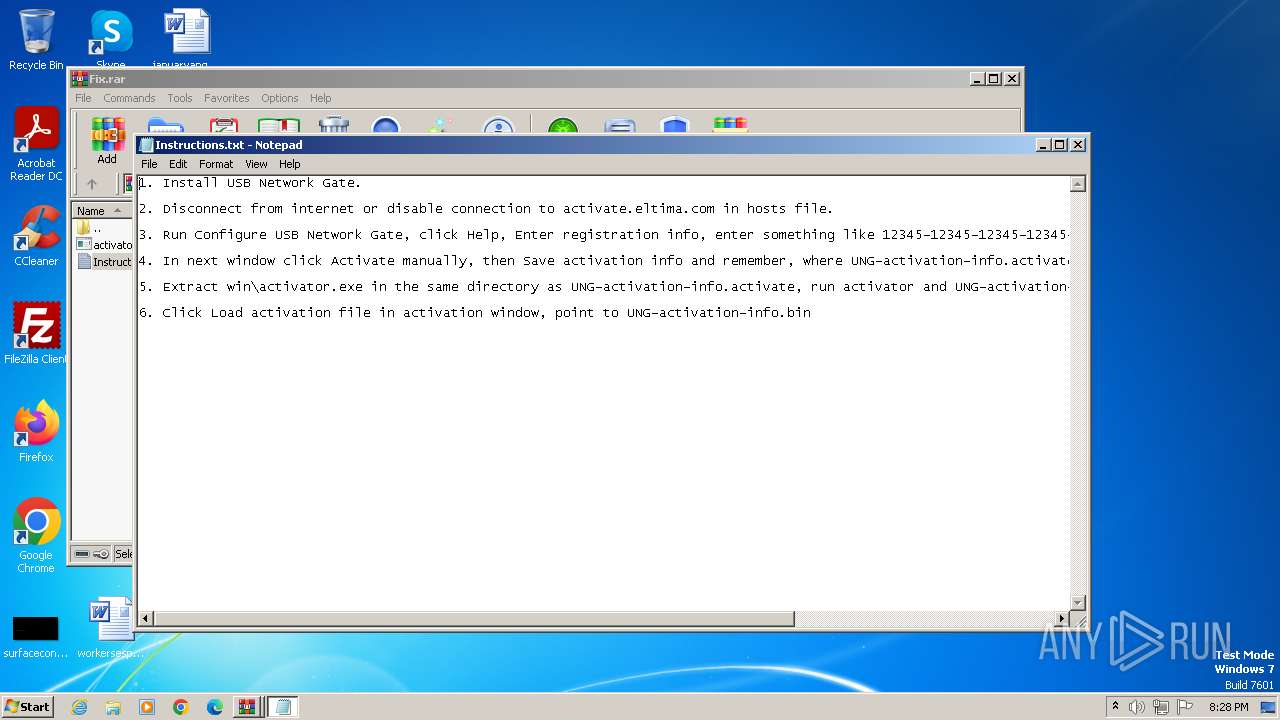Screen dimensions: 1280x720
Task: Open WinRAR Commands menu
Action: pos(129,98)
